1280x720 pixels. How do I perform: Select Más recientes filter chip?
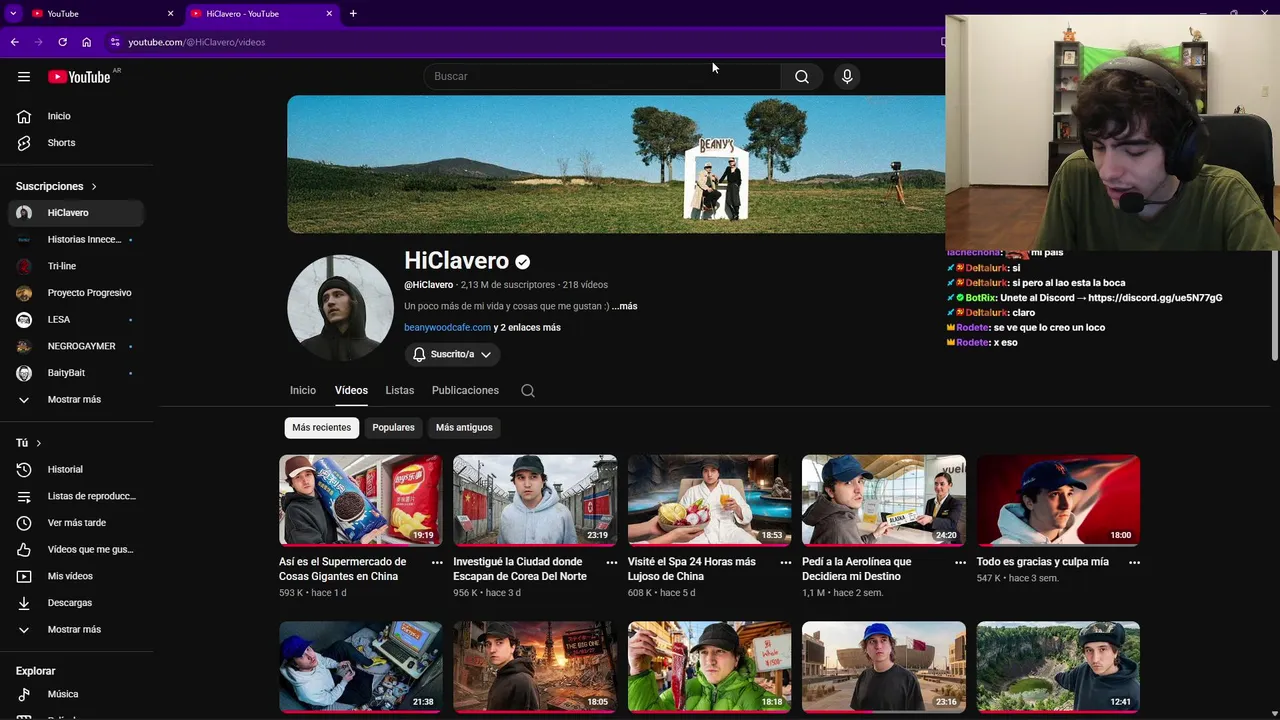(x=322, y=427)
